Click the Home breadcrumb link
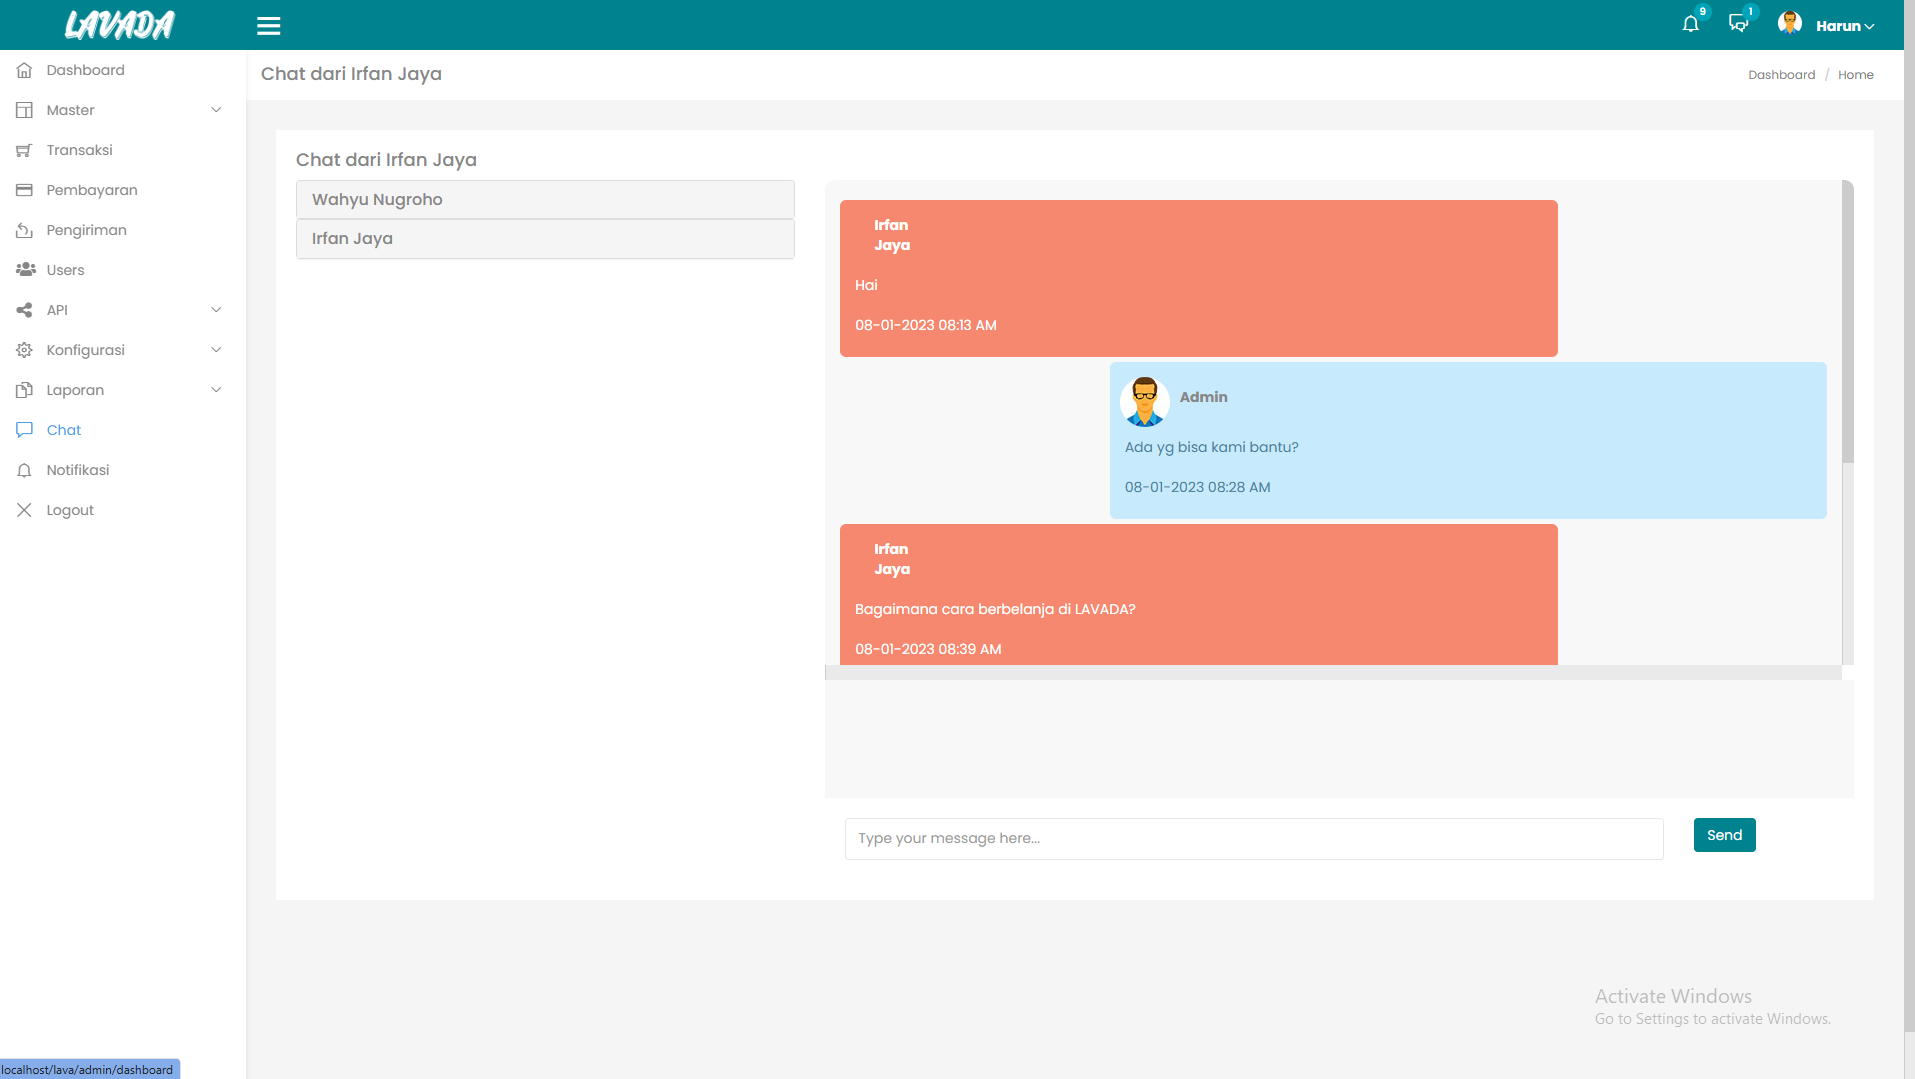Viewport: 1915px width, 1079px height. (1855, 75)
